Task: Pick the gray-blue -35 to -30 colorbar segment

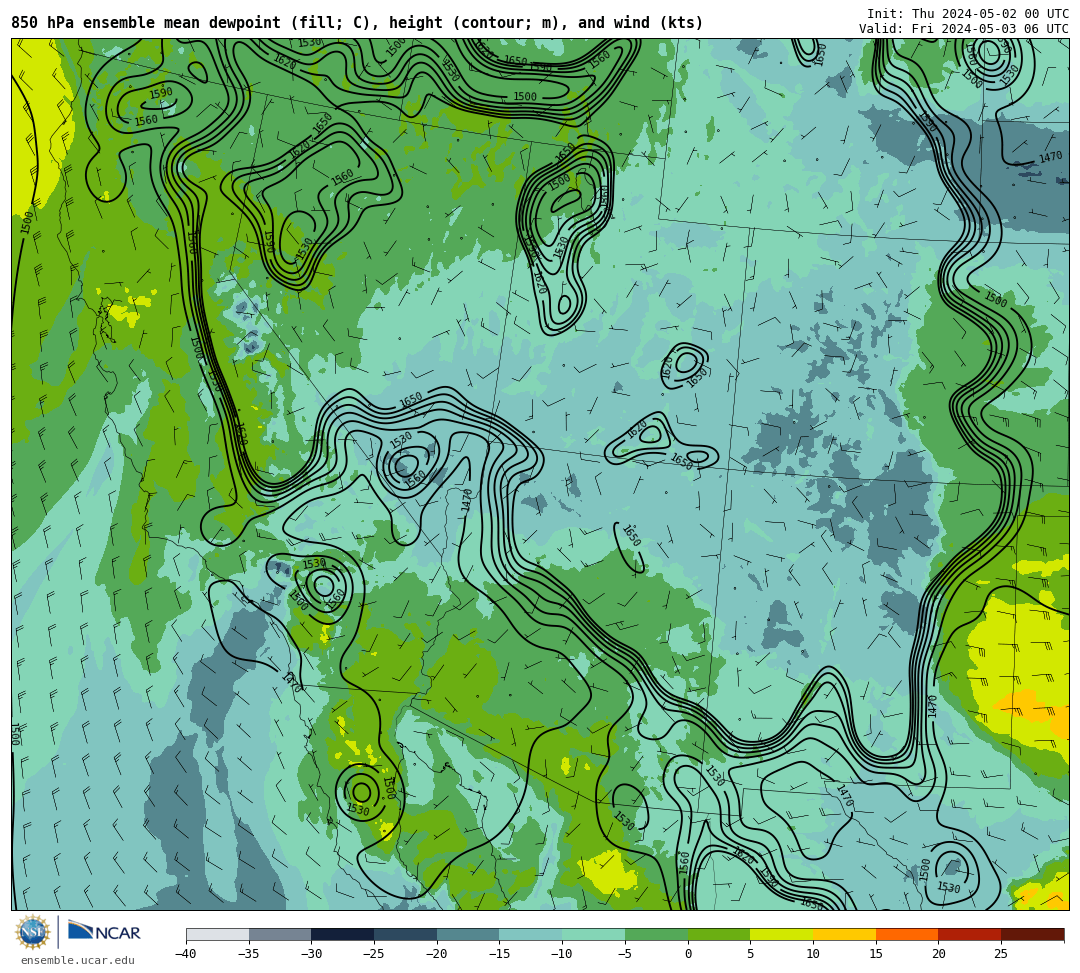Action: (x=280, y=935)
